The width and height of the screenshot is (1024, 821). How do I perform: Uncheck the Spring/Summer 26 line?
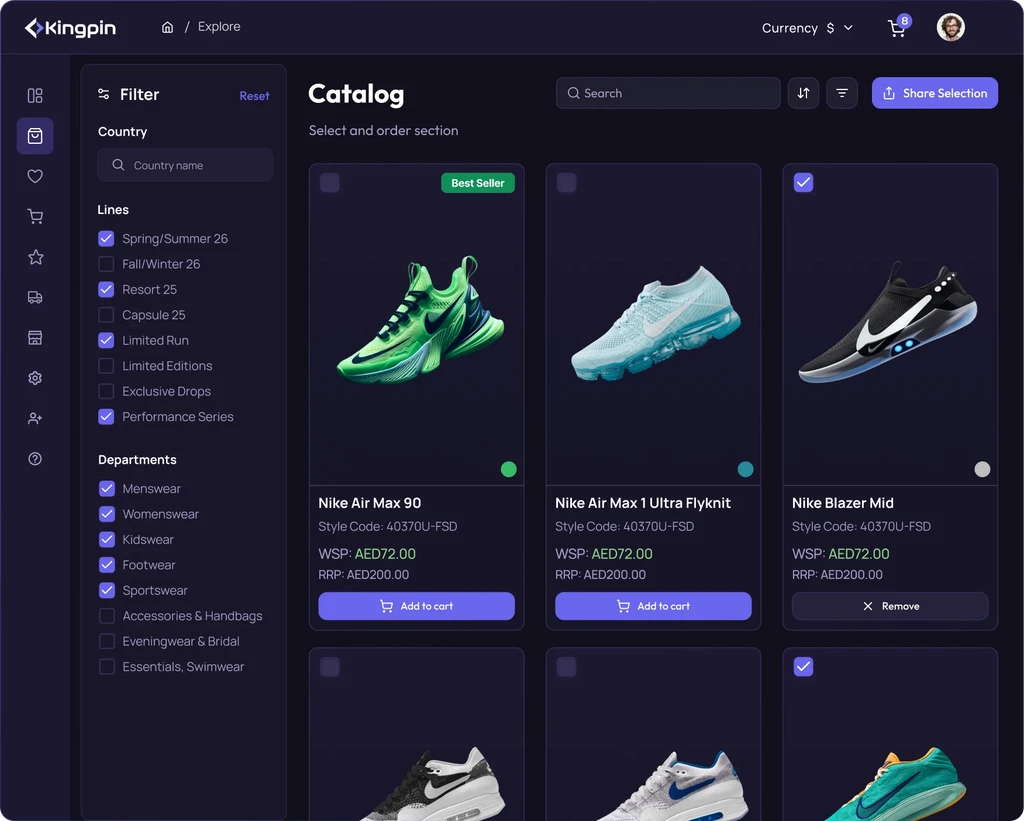click(x=106, y=238)
